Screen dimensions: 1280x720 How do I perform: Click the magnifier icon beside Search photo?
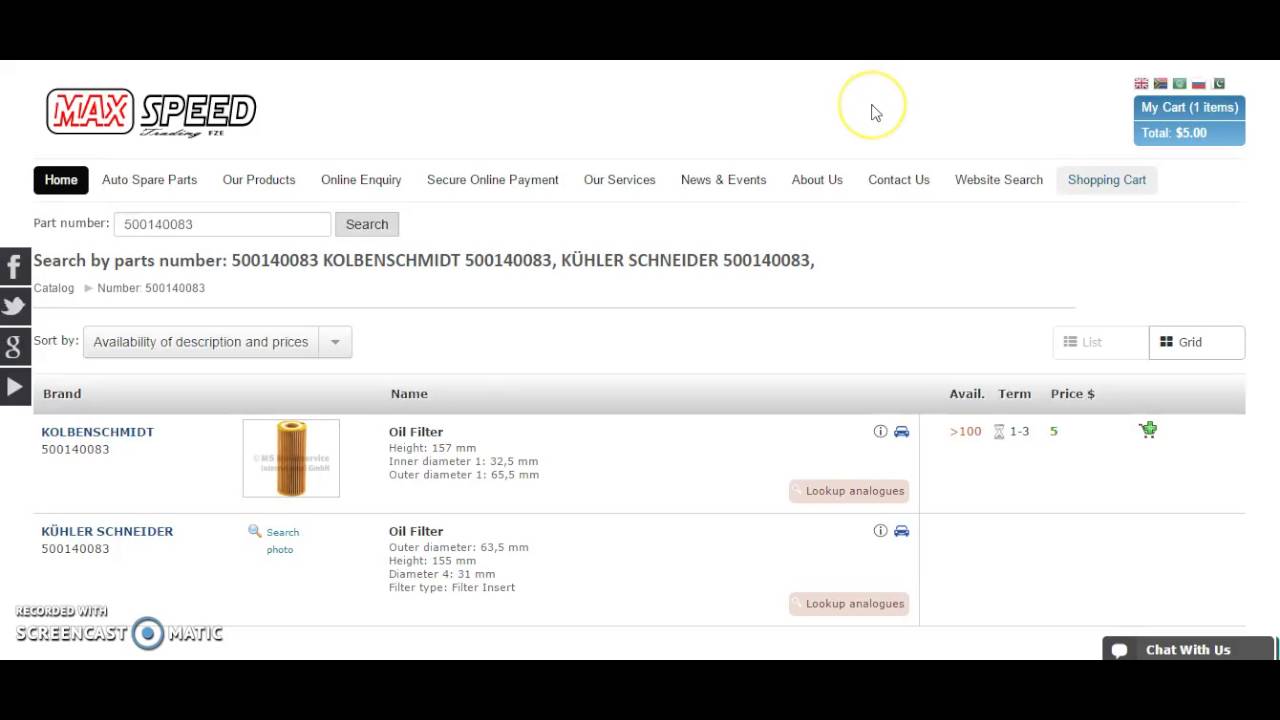point(255,531)
